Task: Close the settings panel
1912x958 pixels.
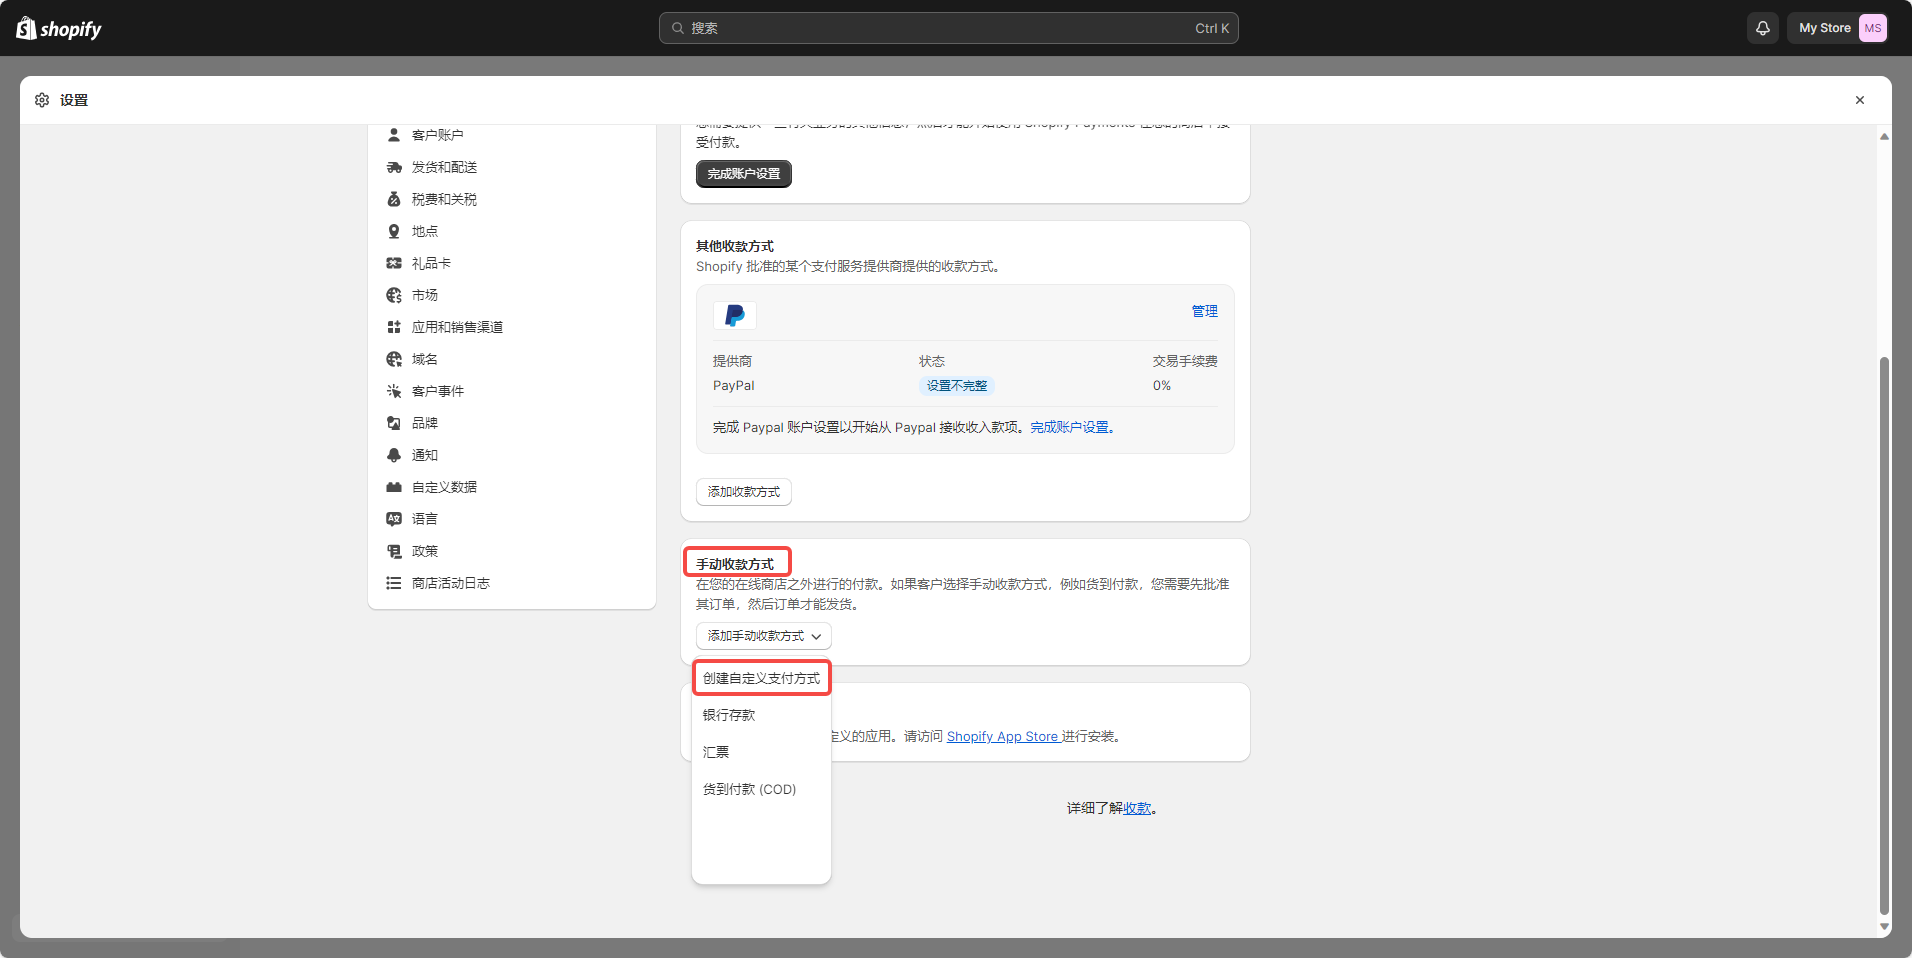Action: [1860, 100]
